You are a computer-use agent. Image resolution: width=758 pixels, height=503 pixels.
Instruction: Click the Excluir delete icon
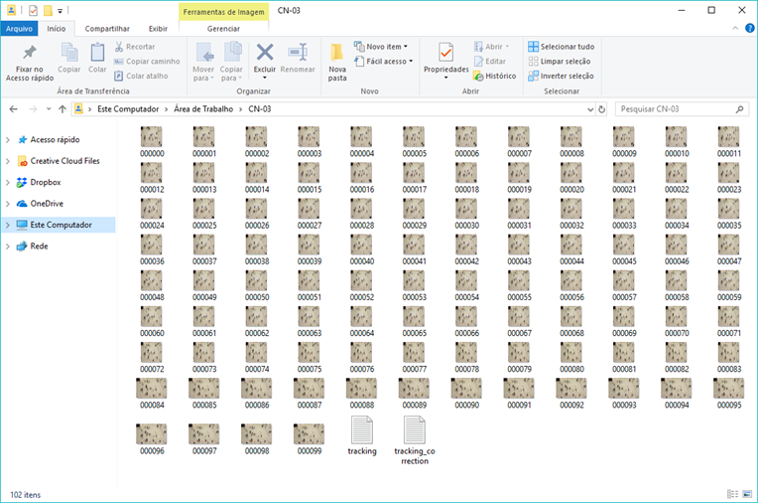[x=264, y=53]
